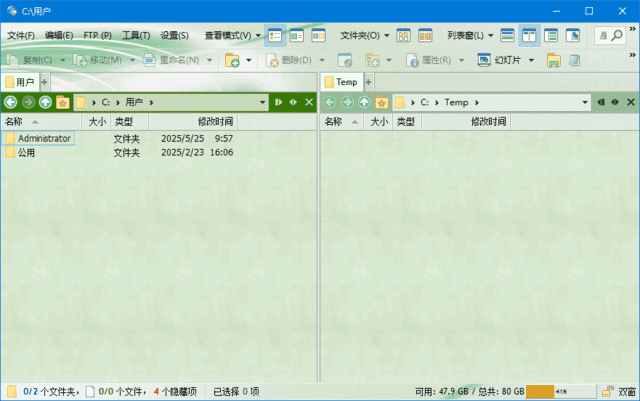This screenshot has height=401, width=640.
Task: Open the 工具(T) menu
Action: 136,36
